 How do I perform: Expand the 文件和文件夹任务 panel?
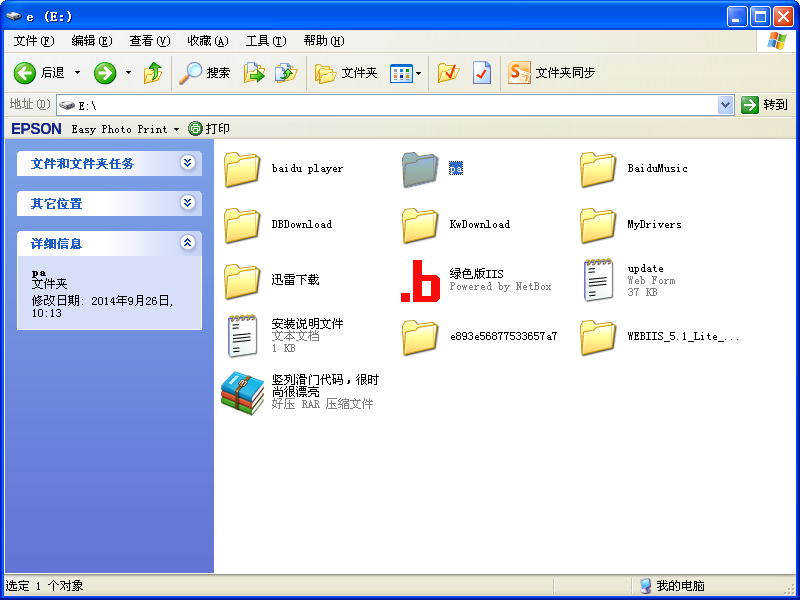pos(187,163)
